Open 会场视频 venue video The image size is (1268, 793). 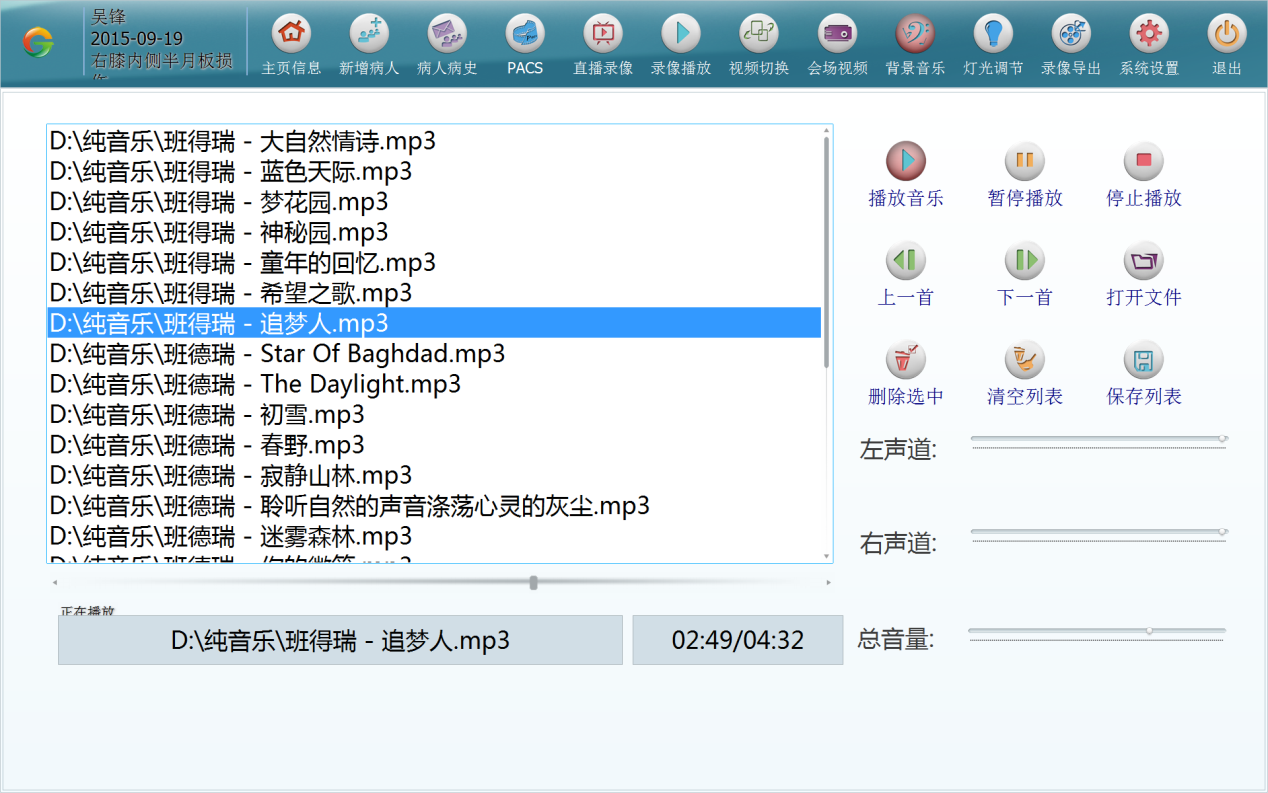[x=837, y=33]
